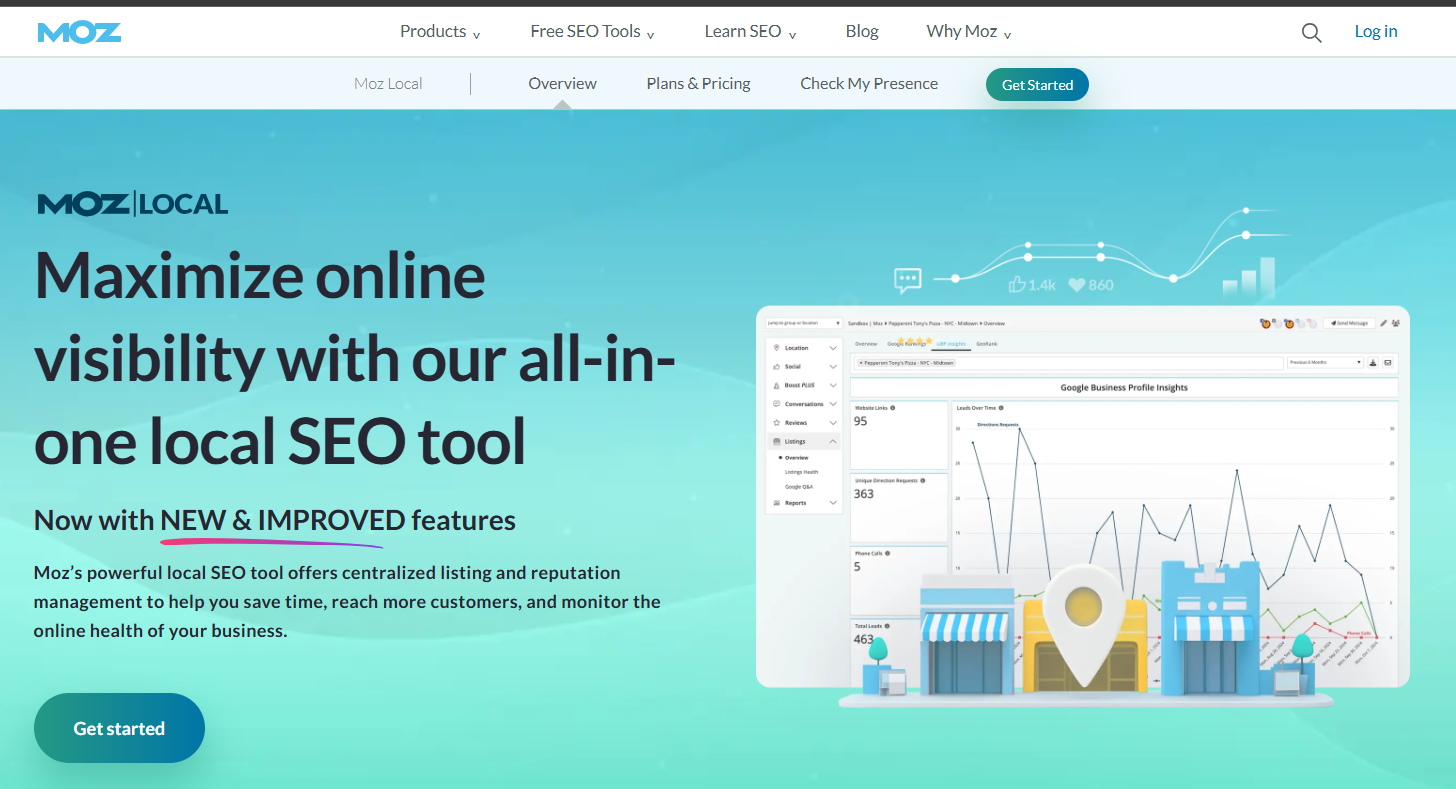Image resolution: width=1456 pixels, height=789 pixels.
Task: Click the Website Links value 95
Action: pos(861,421)
